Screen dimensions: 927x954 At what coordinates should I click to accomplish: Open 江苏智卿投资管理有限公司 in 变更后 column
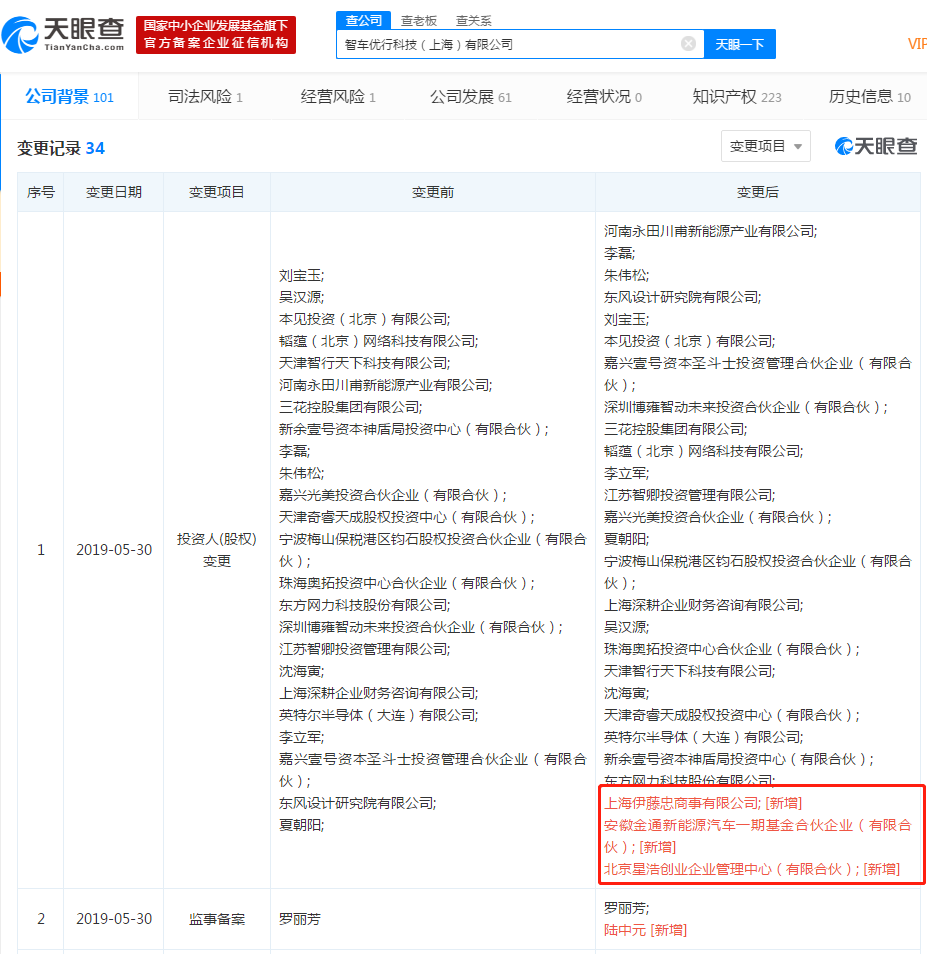[x=689, y=495]
